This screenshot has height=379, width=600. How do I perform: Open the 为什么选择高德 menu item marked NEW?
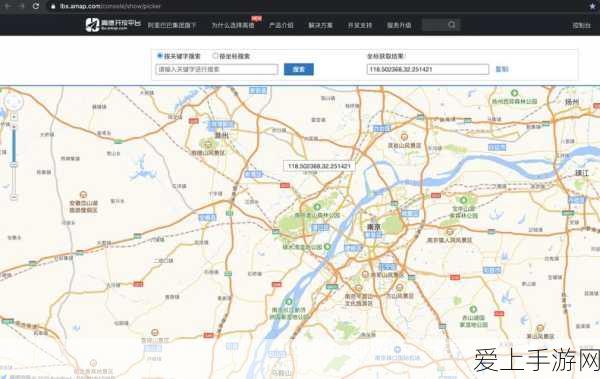(x=233, y=25)
